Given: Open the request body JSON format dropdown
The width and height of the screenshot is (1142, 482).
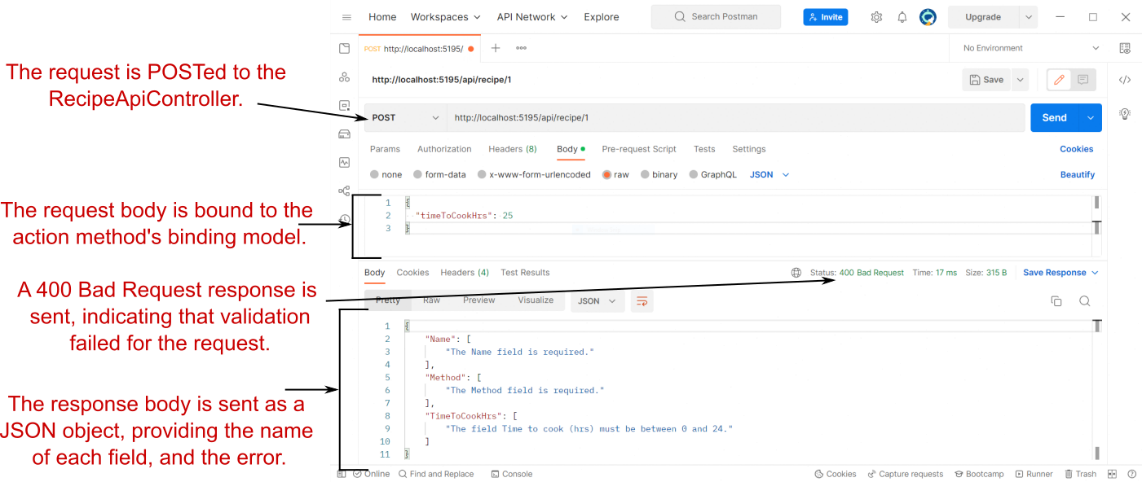Looking at the screenshot, I should 769,175.
